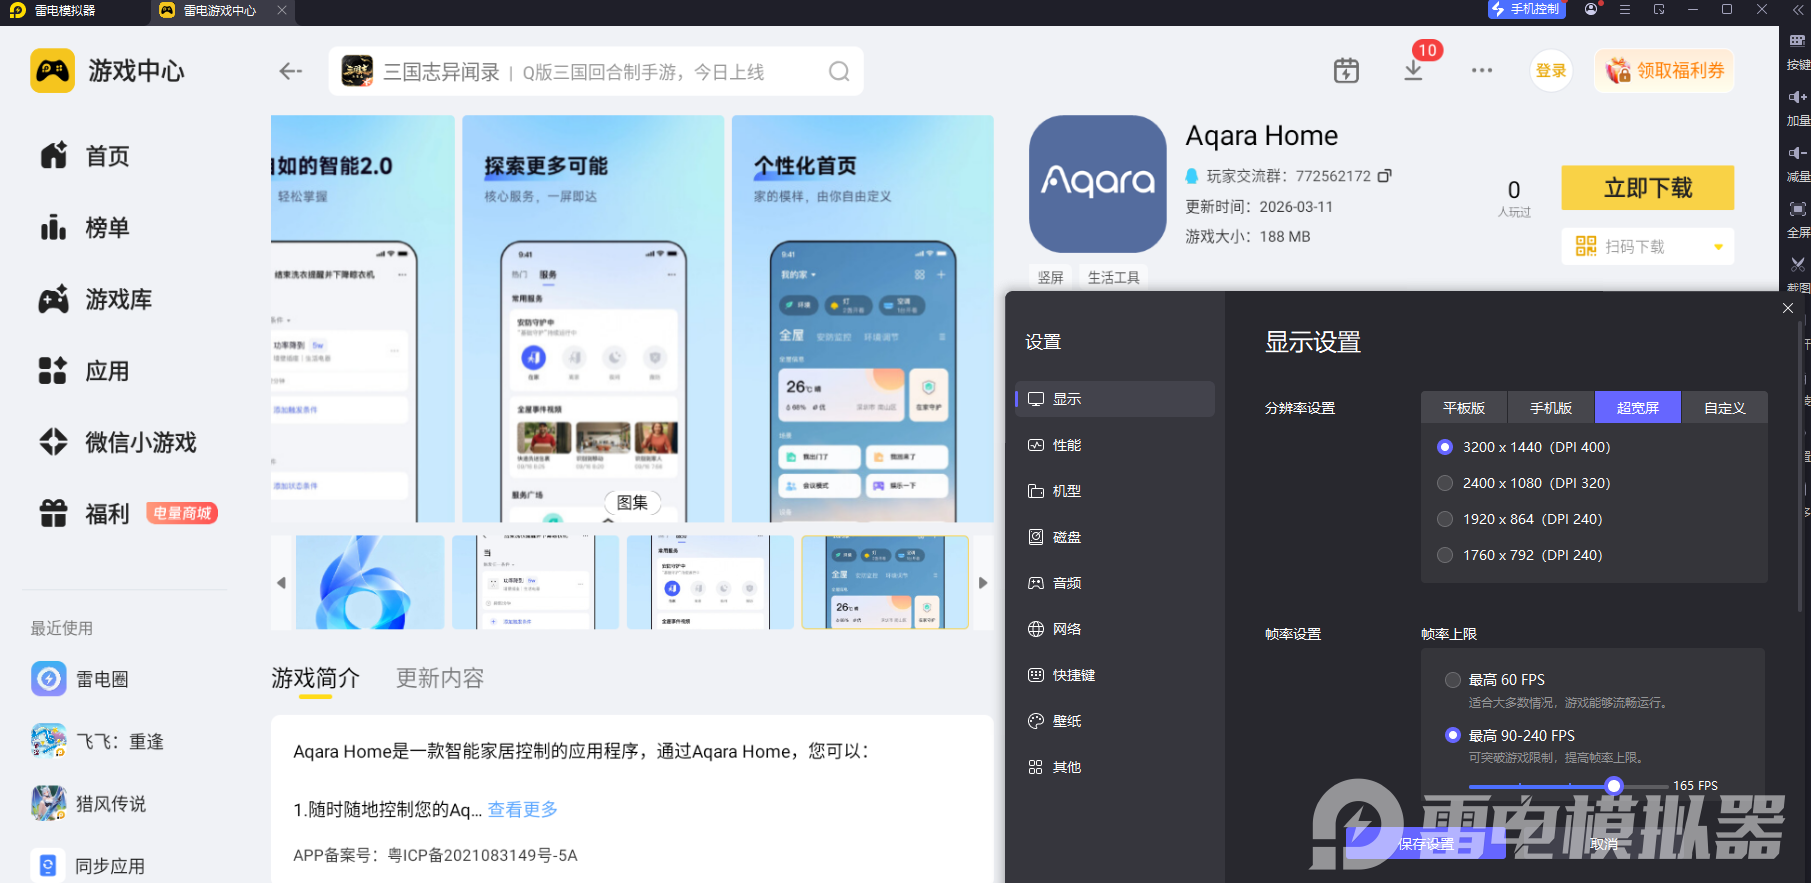The image size is (1811, 883).
Task: Open the download manager icon
Action: [x=1413, y=70]
